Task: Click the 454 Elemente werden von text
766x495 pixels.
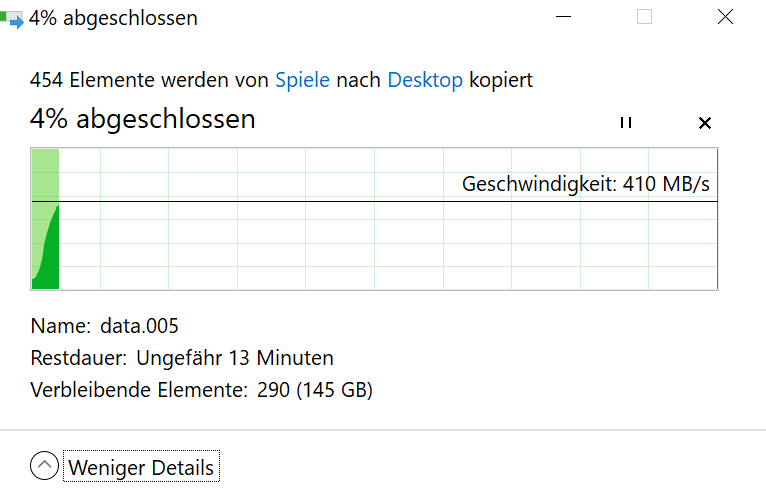Action: [149, 80]
